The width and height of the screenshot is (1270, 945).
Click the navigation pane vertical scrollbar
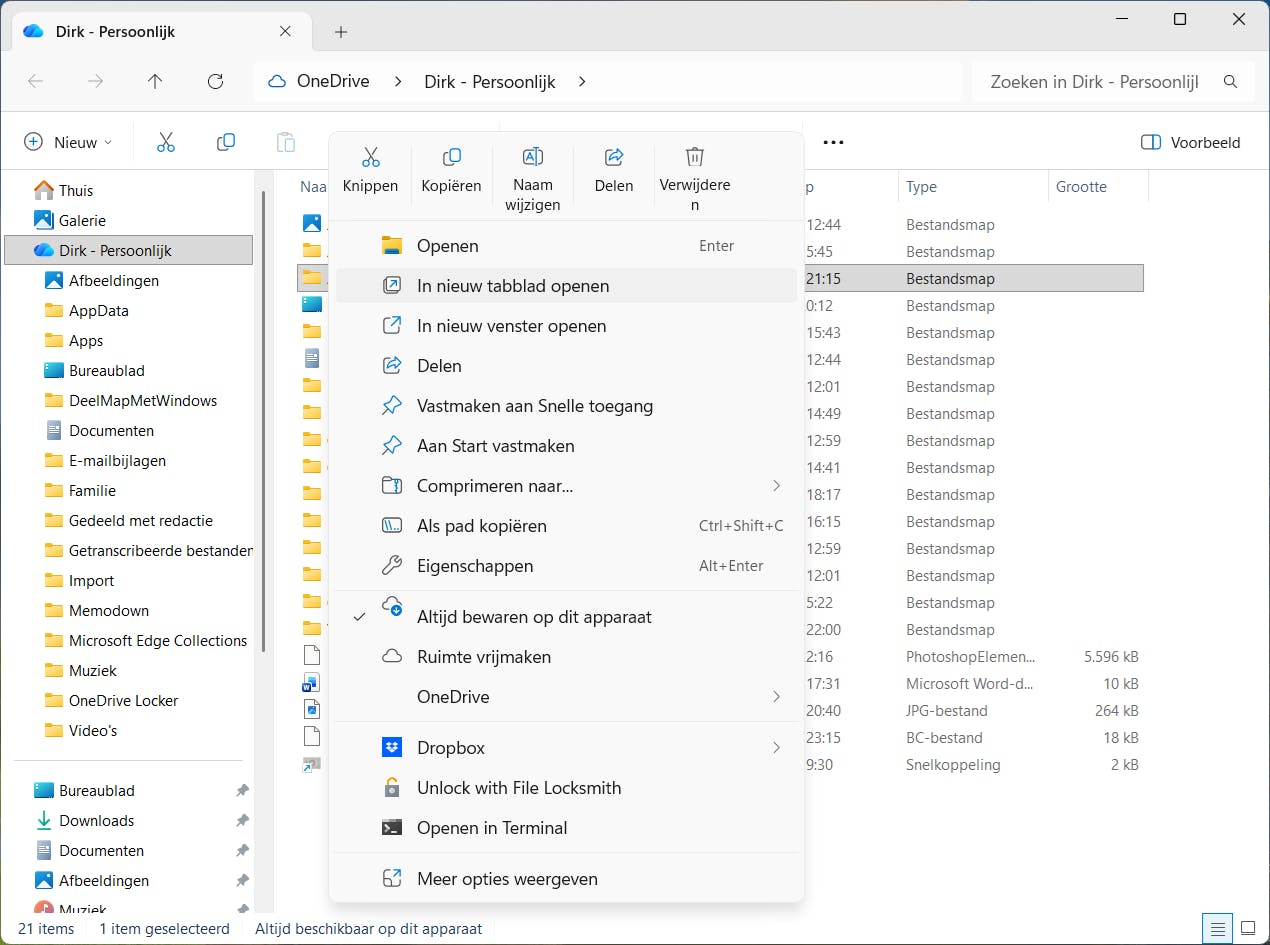pyautogui.click(x=264, y=420)
